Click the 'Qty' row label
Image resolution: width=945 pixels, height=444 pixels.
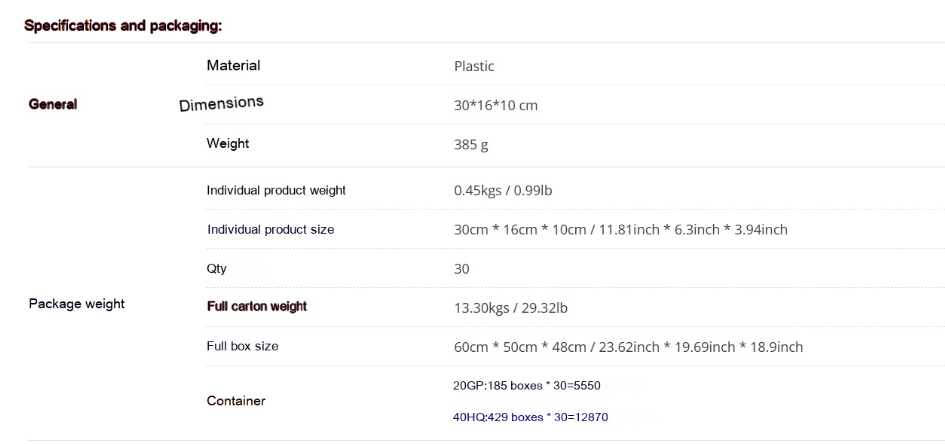(x=216, y=269)
